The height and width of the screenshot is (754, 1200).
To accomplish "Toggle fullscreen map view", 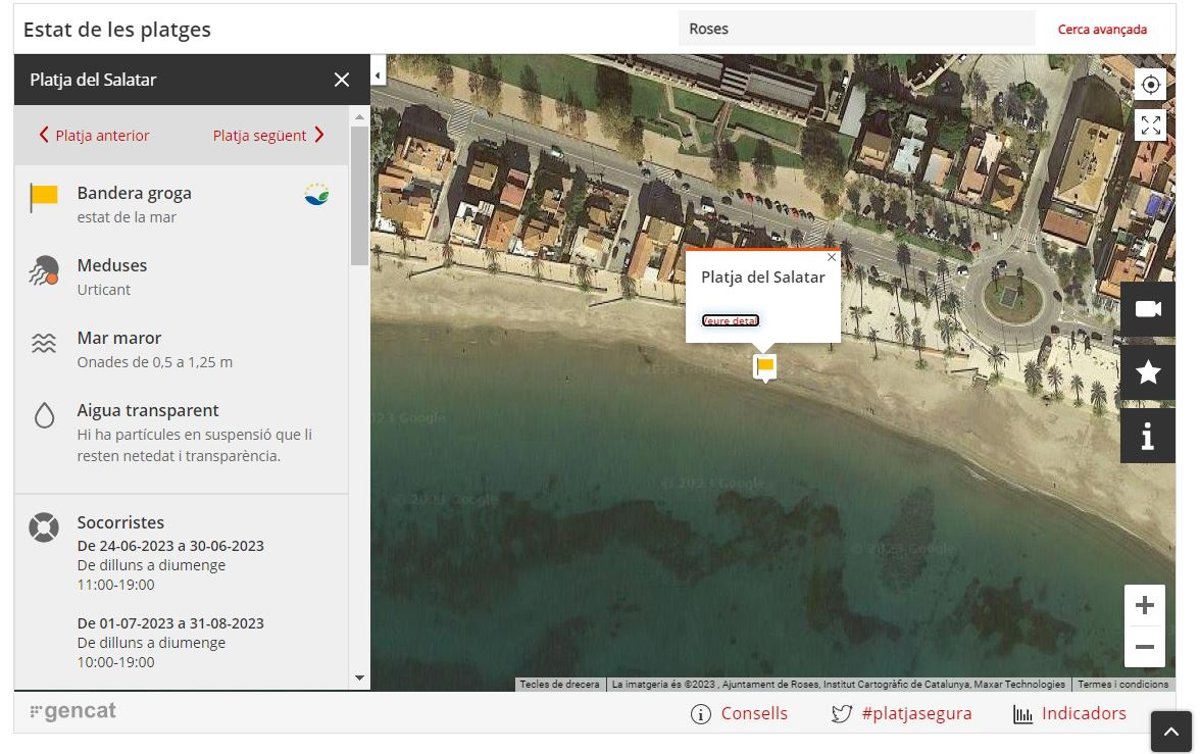I will (1150, 125).
